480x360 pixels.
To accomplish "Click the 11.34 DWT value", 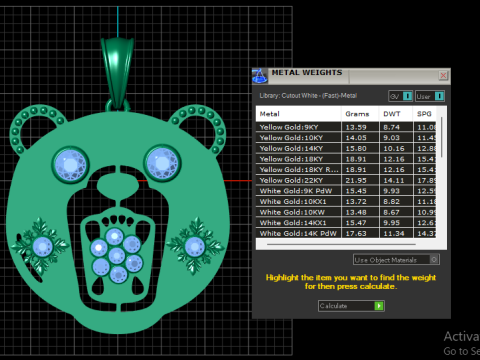I will [x=394, y=234].
